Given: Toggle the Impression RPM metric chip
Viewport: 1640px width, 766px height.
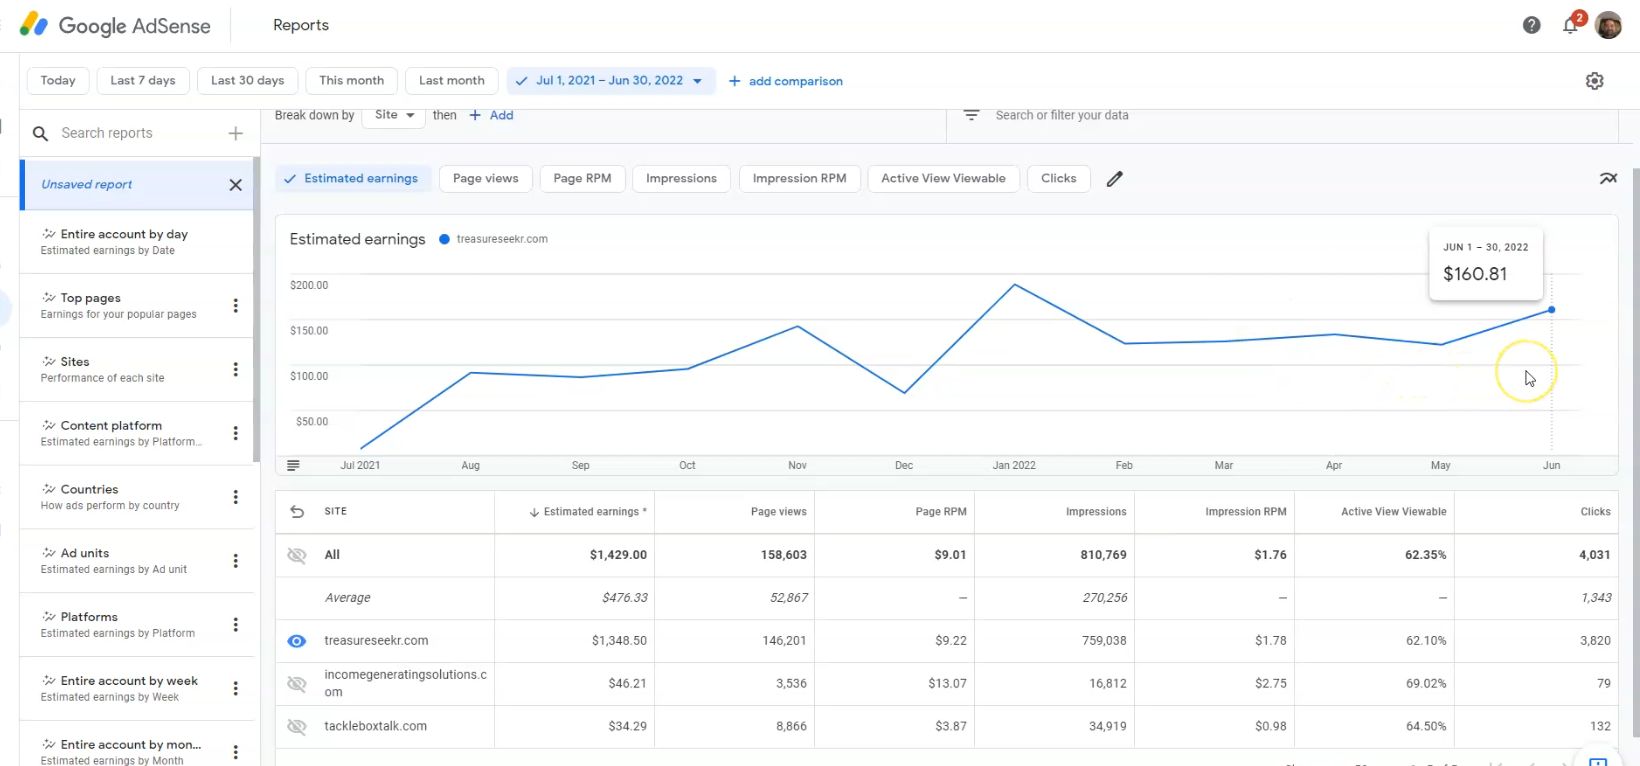Looking at the screenshot, I should (x=799, y=179).
